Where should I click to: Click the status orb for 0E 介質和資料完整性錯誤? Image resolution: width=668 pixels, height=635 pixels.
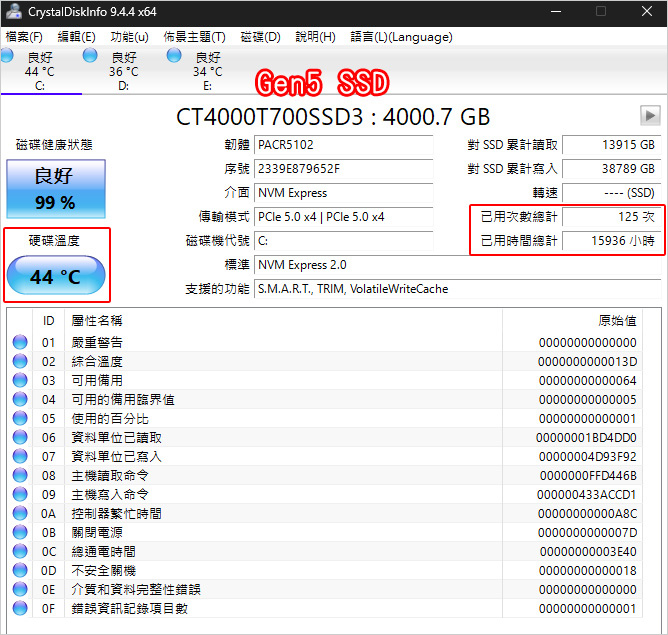pyautogui.click(x=20, y=589)
